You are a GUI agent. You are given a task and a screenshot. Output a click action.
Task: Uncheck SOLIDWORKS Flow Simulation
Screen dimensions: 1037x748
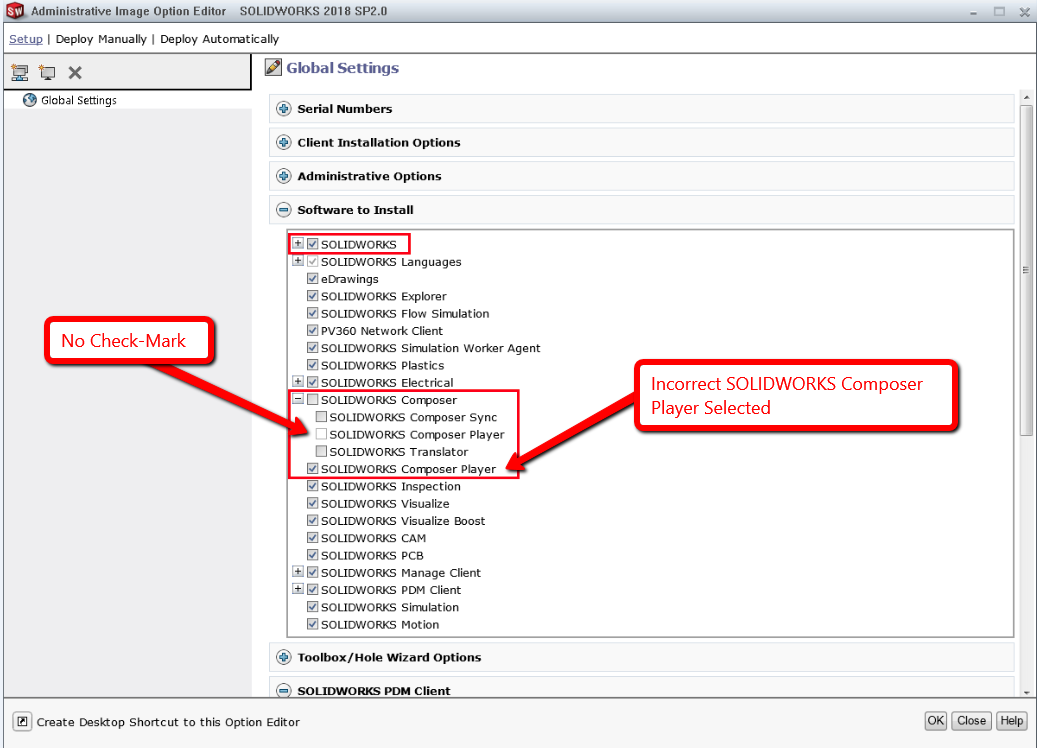pos(313,313)
